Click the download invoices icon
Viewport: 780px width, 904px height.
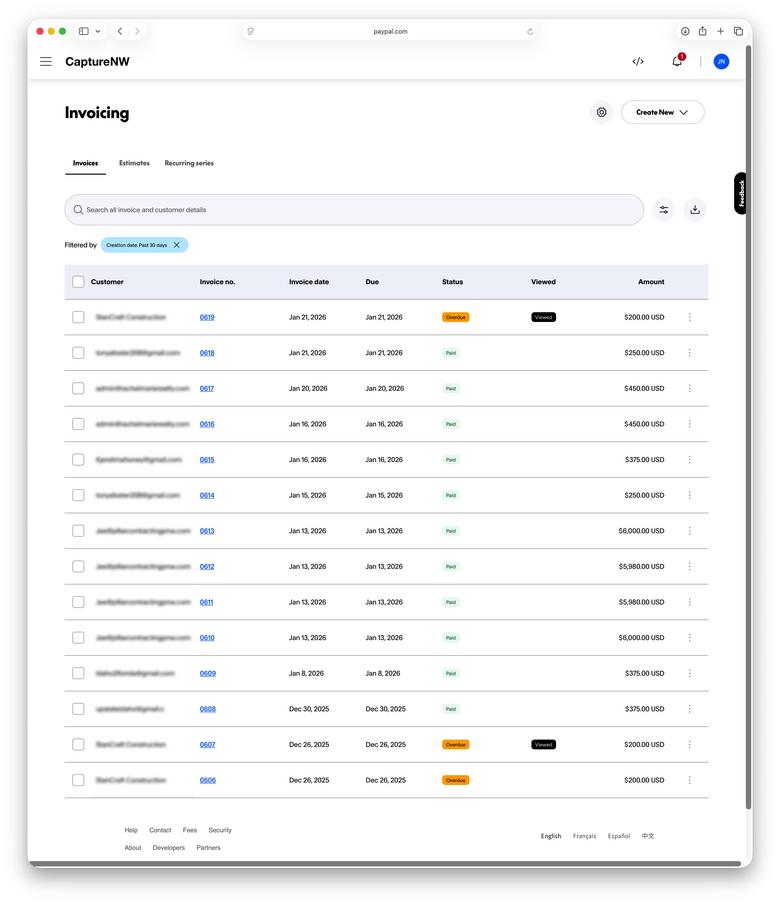695,210
